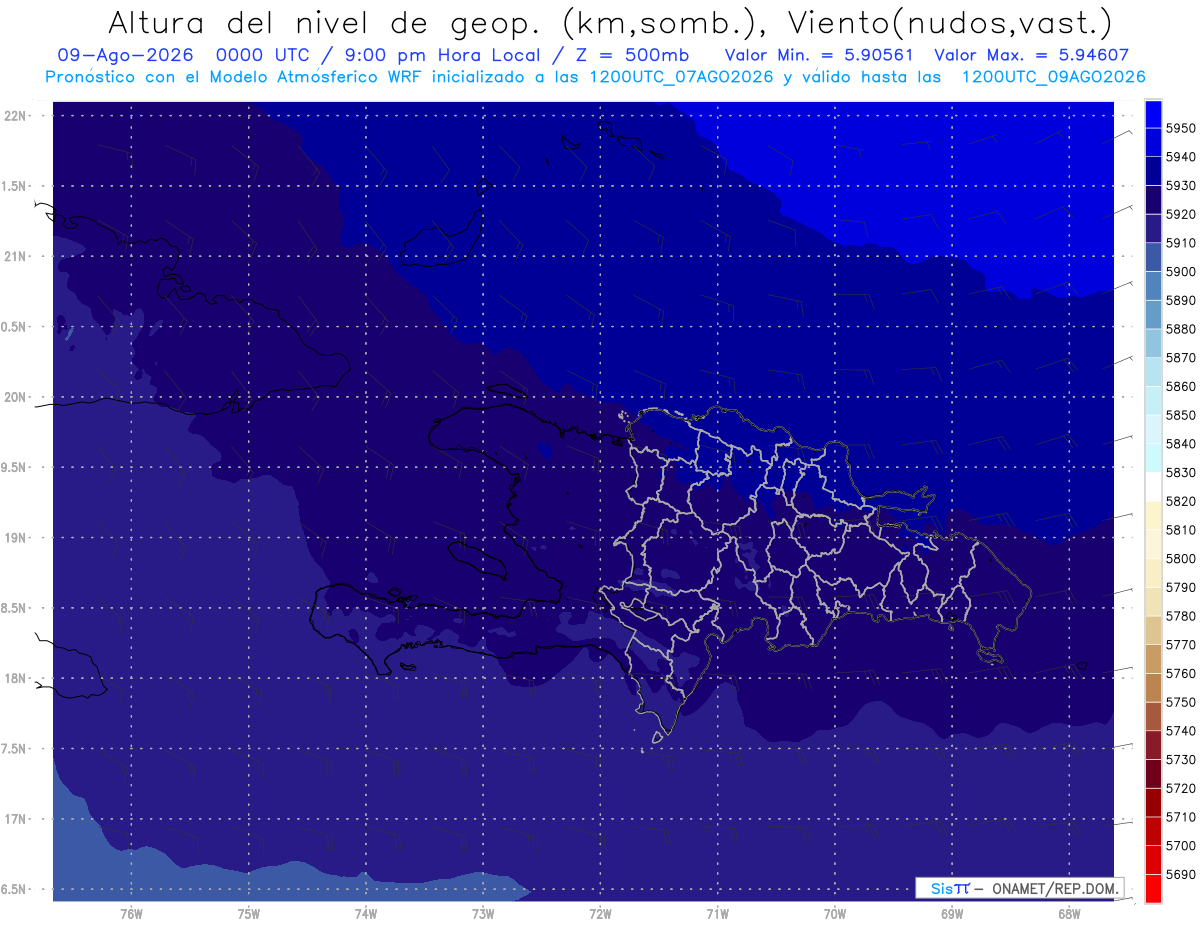Click the '76W' longitude label
The height and width of the screenshot is (927, 1200).
(x=131, y=913)
